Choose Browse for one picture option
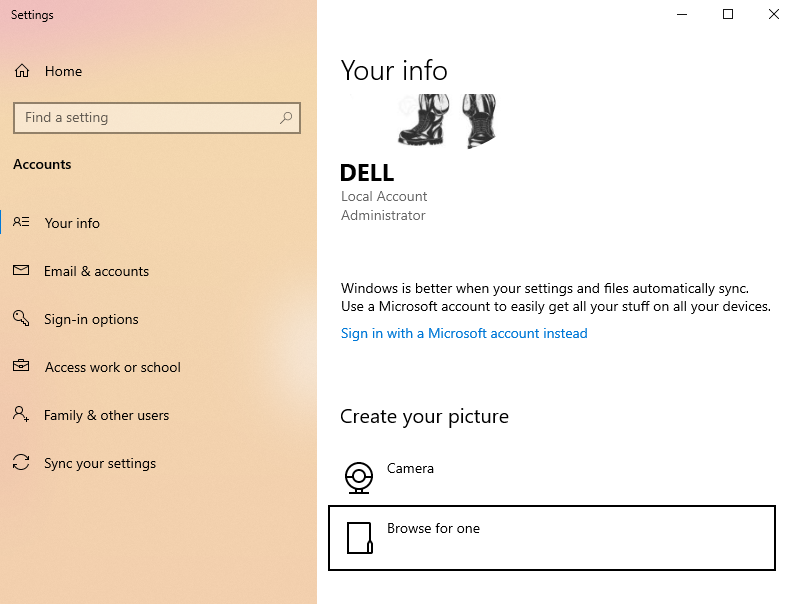The width and height of the screenshot is (794, 604). 552,538
